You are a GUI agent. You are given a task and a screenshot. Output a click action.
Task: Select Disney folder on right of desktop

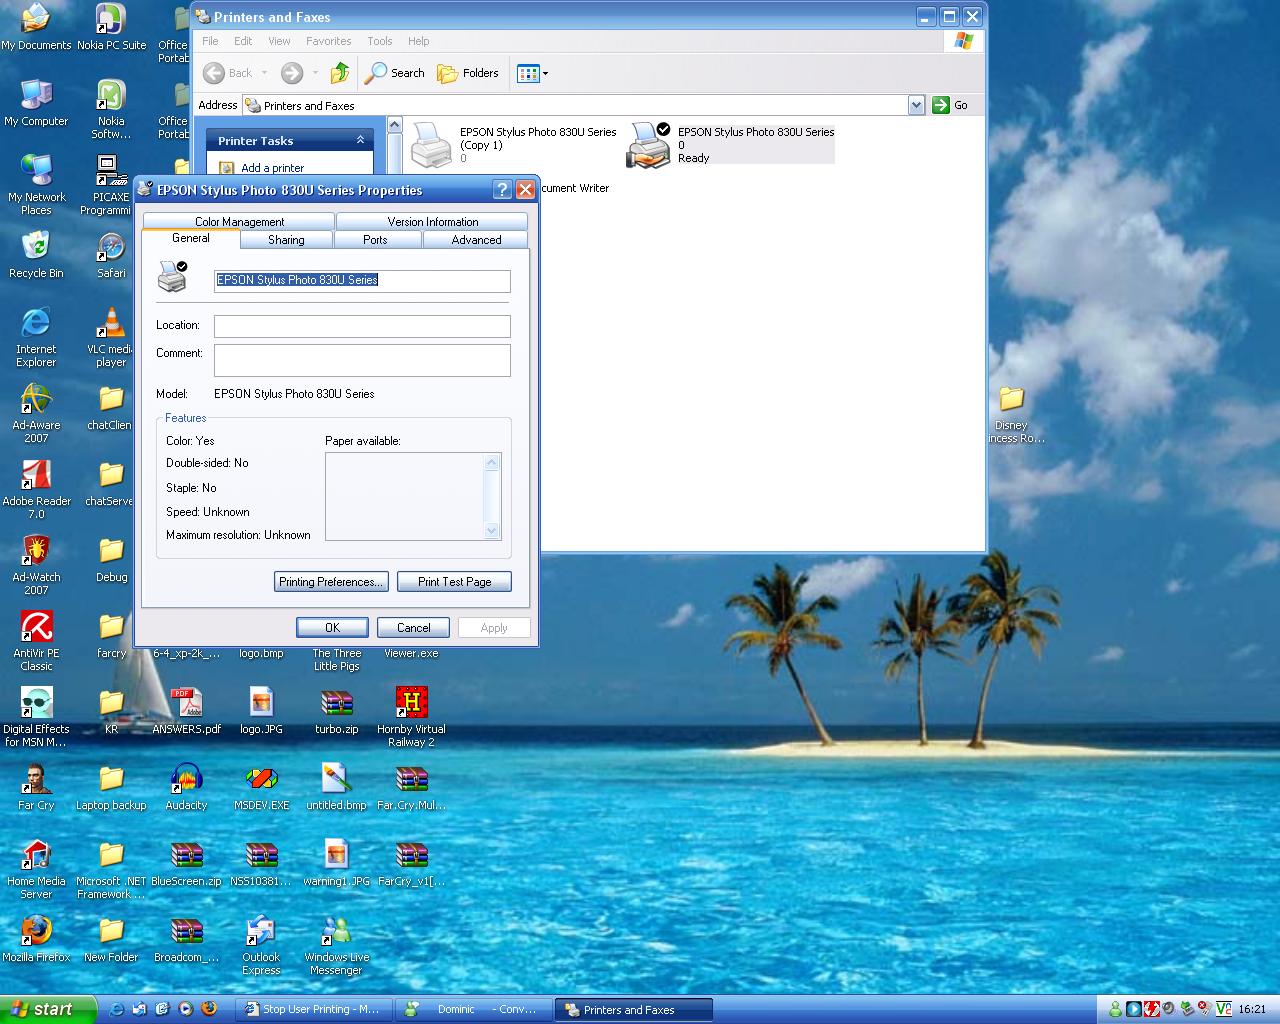[1011, 413]
